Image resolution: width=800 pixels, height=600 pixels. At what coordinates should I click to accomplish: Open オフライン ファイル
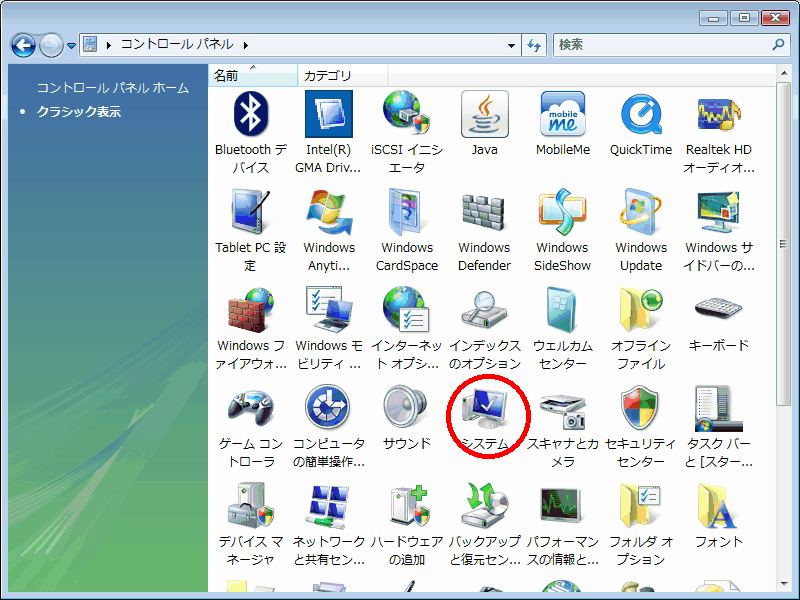click(x=641, y=329)
